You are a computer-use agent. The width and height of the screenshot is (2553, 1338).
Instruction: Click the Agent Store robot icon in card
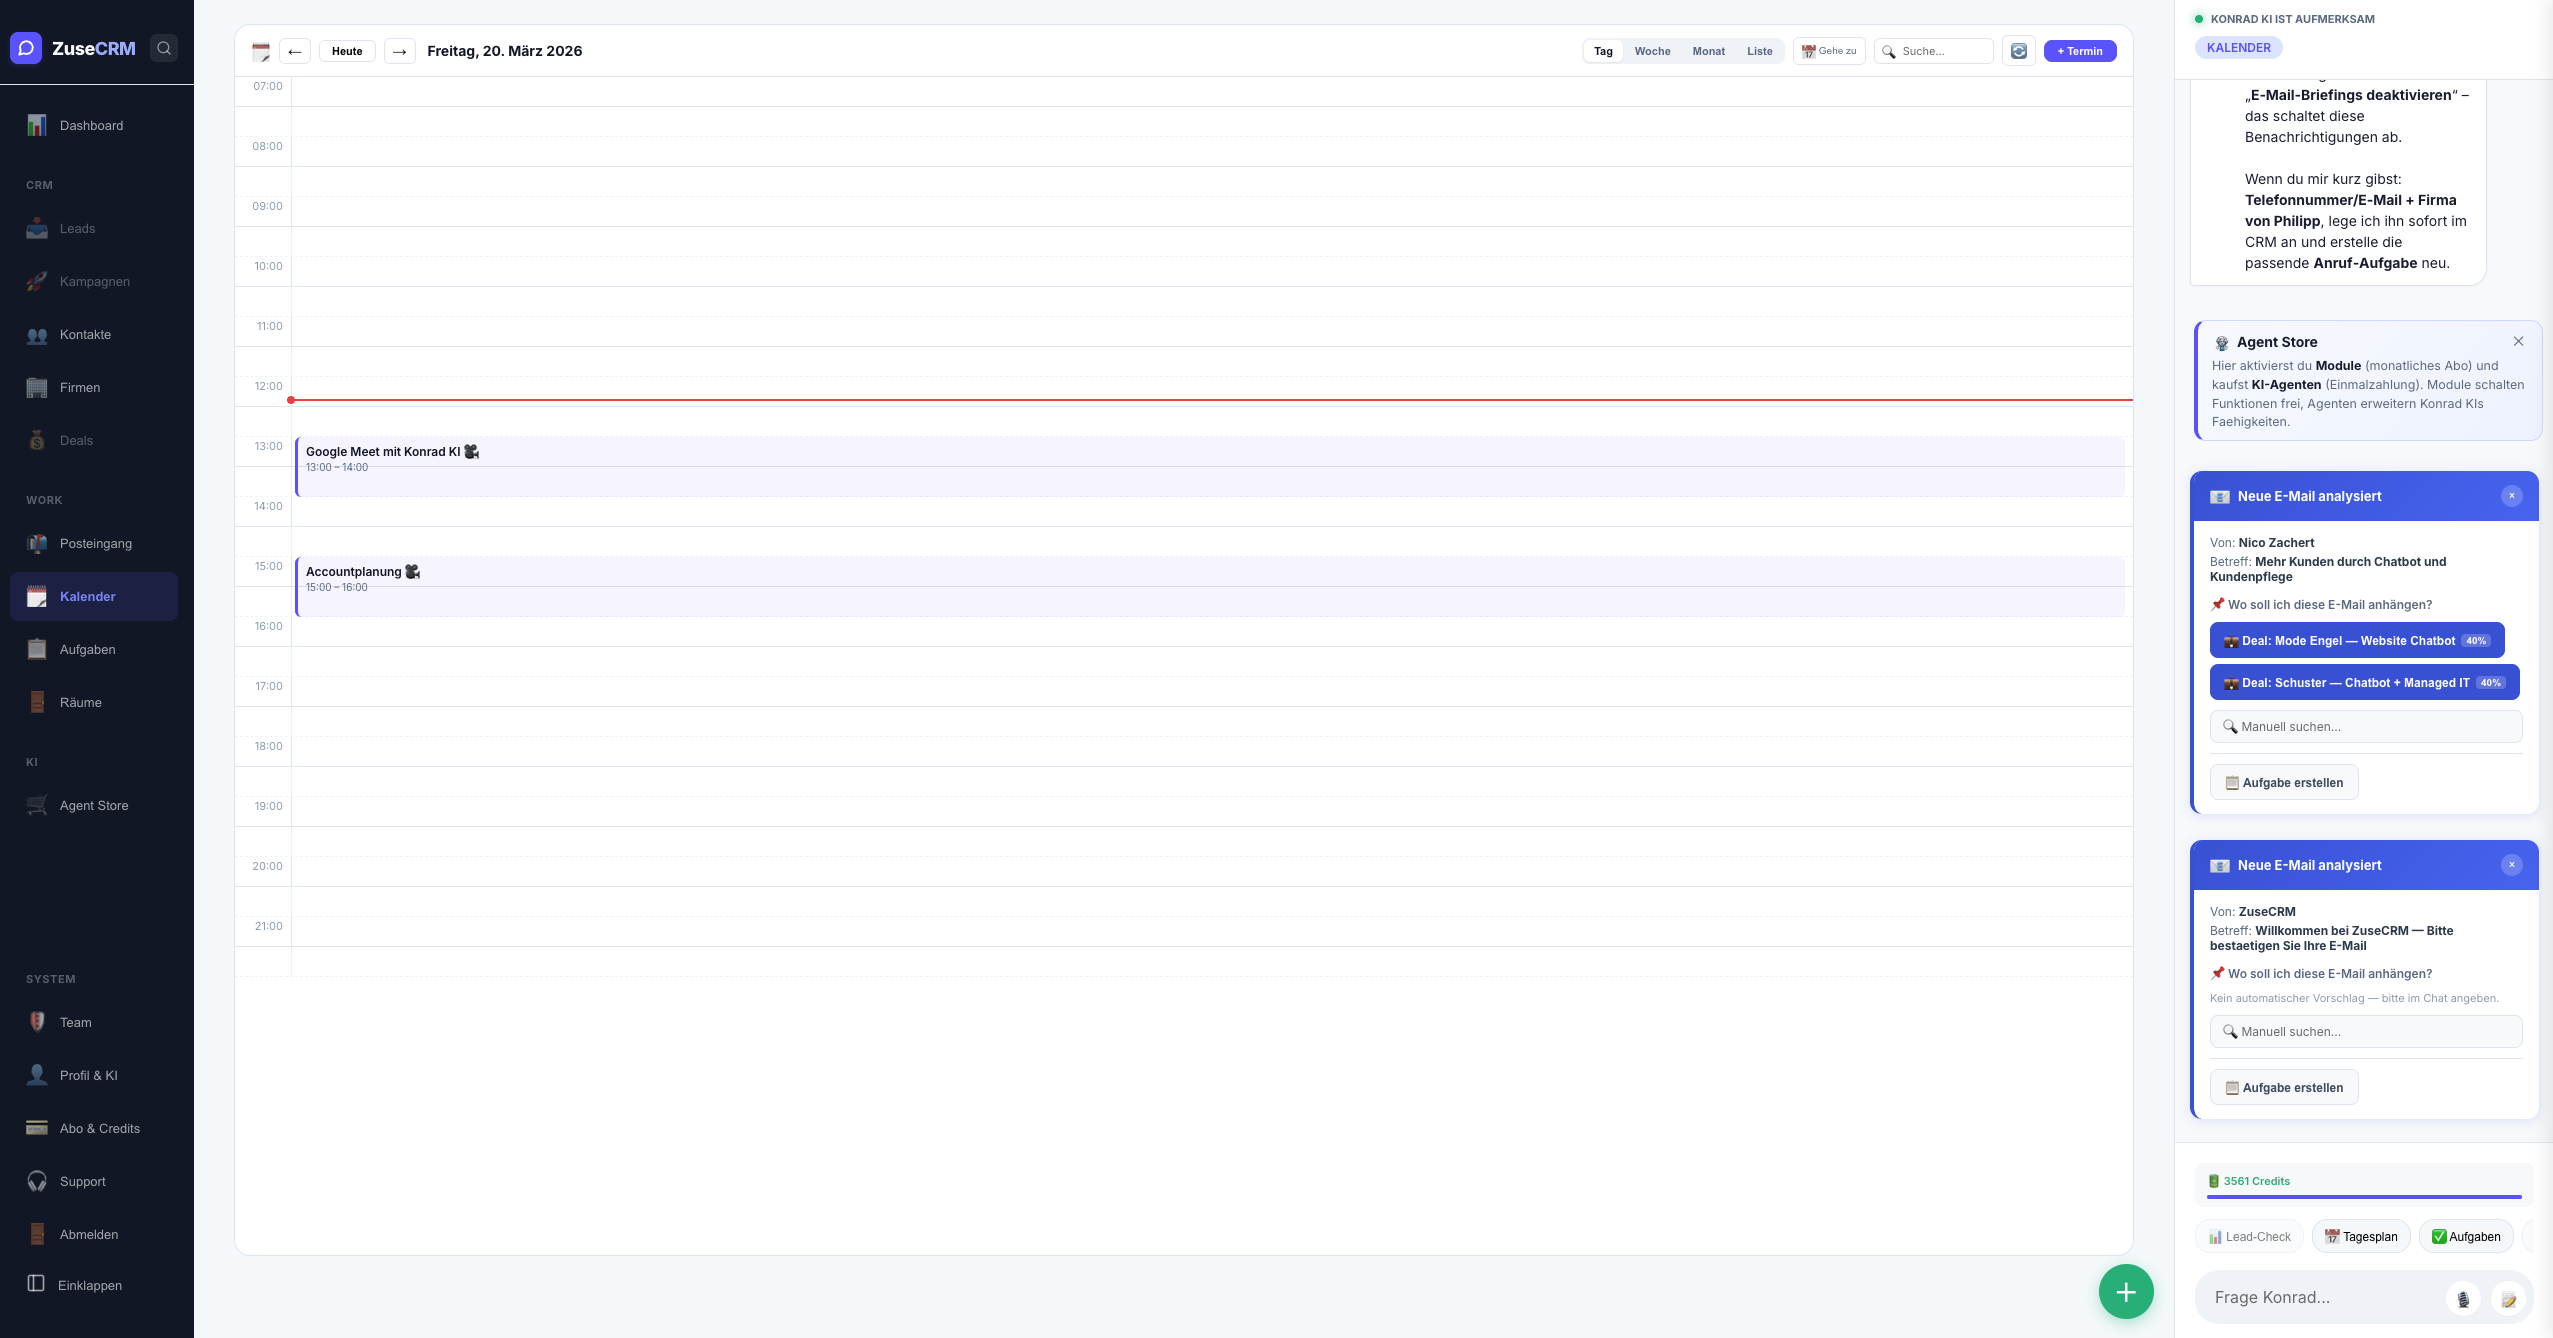coord(2222,343)
